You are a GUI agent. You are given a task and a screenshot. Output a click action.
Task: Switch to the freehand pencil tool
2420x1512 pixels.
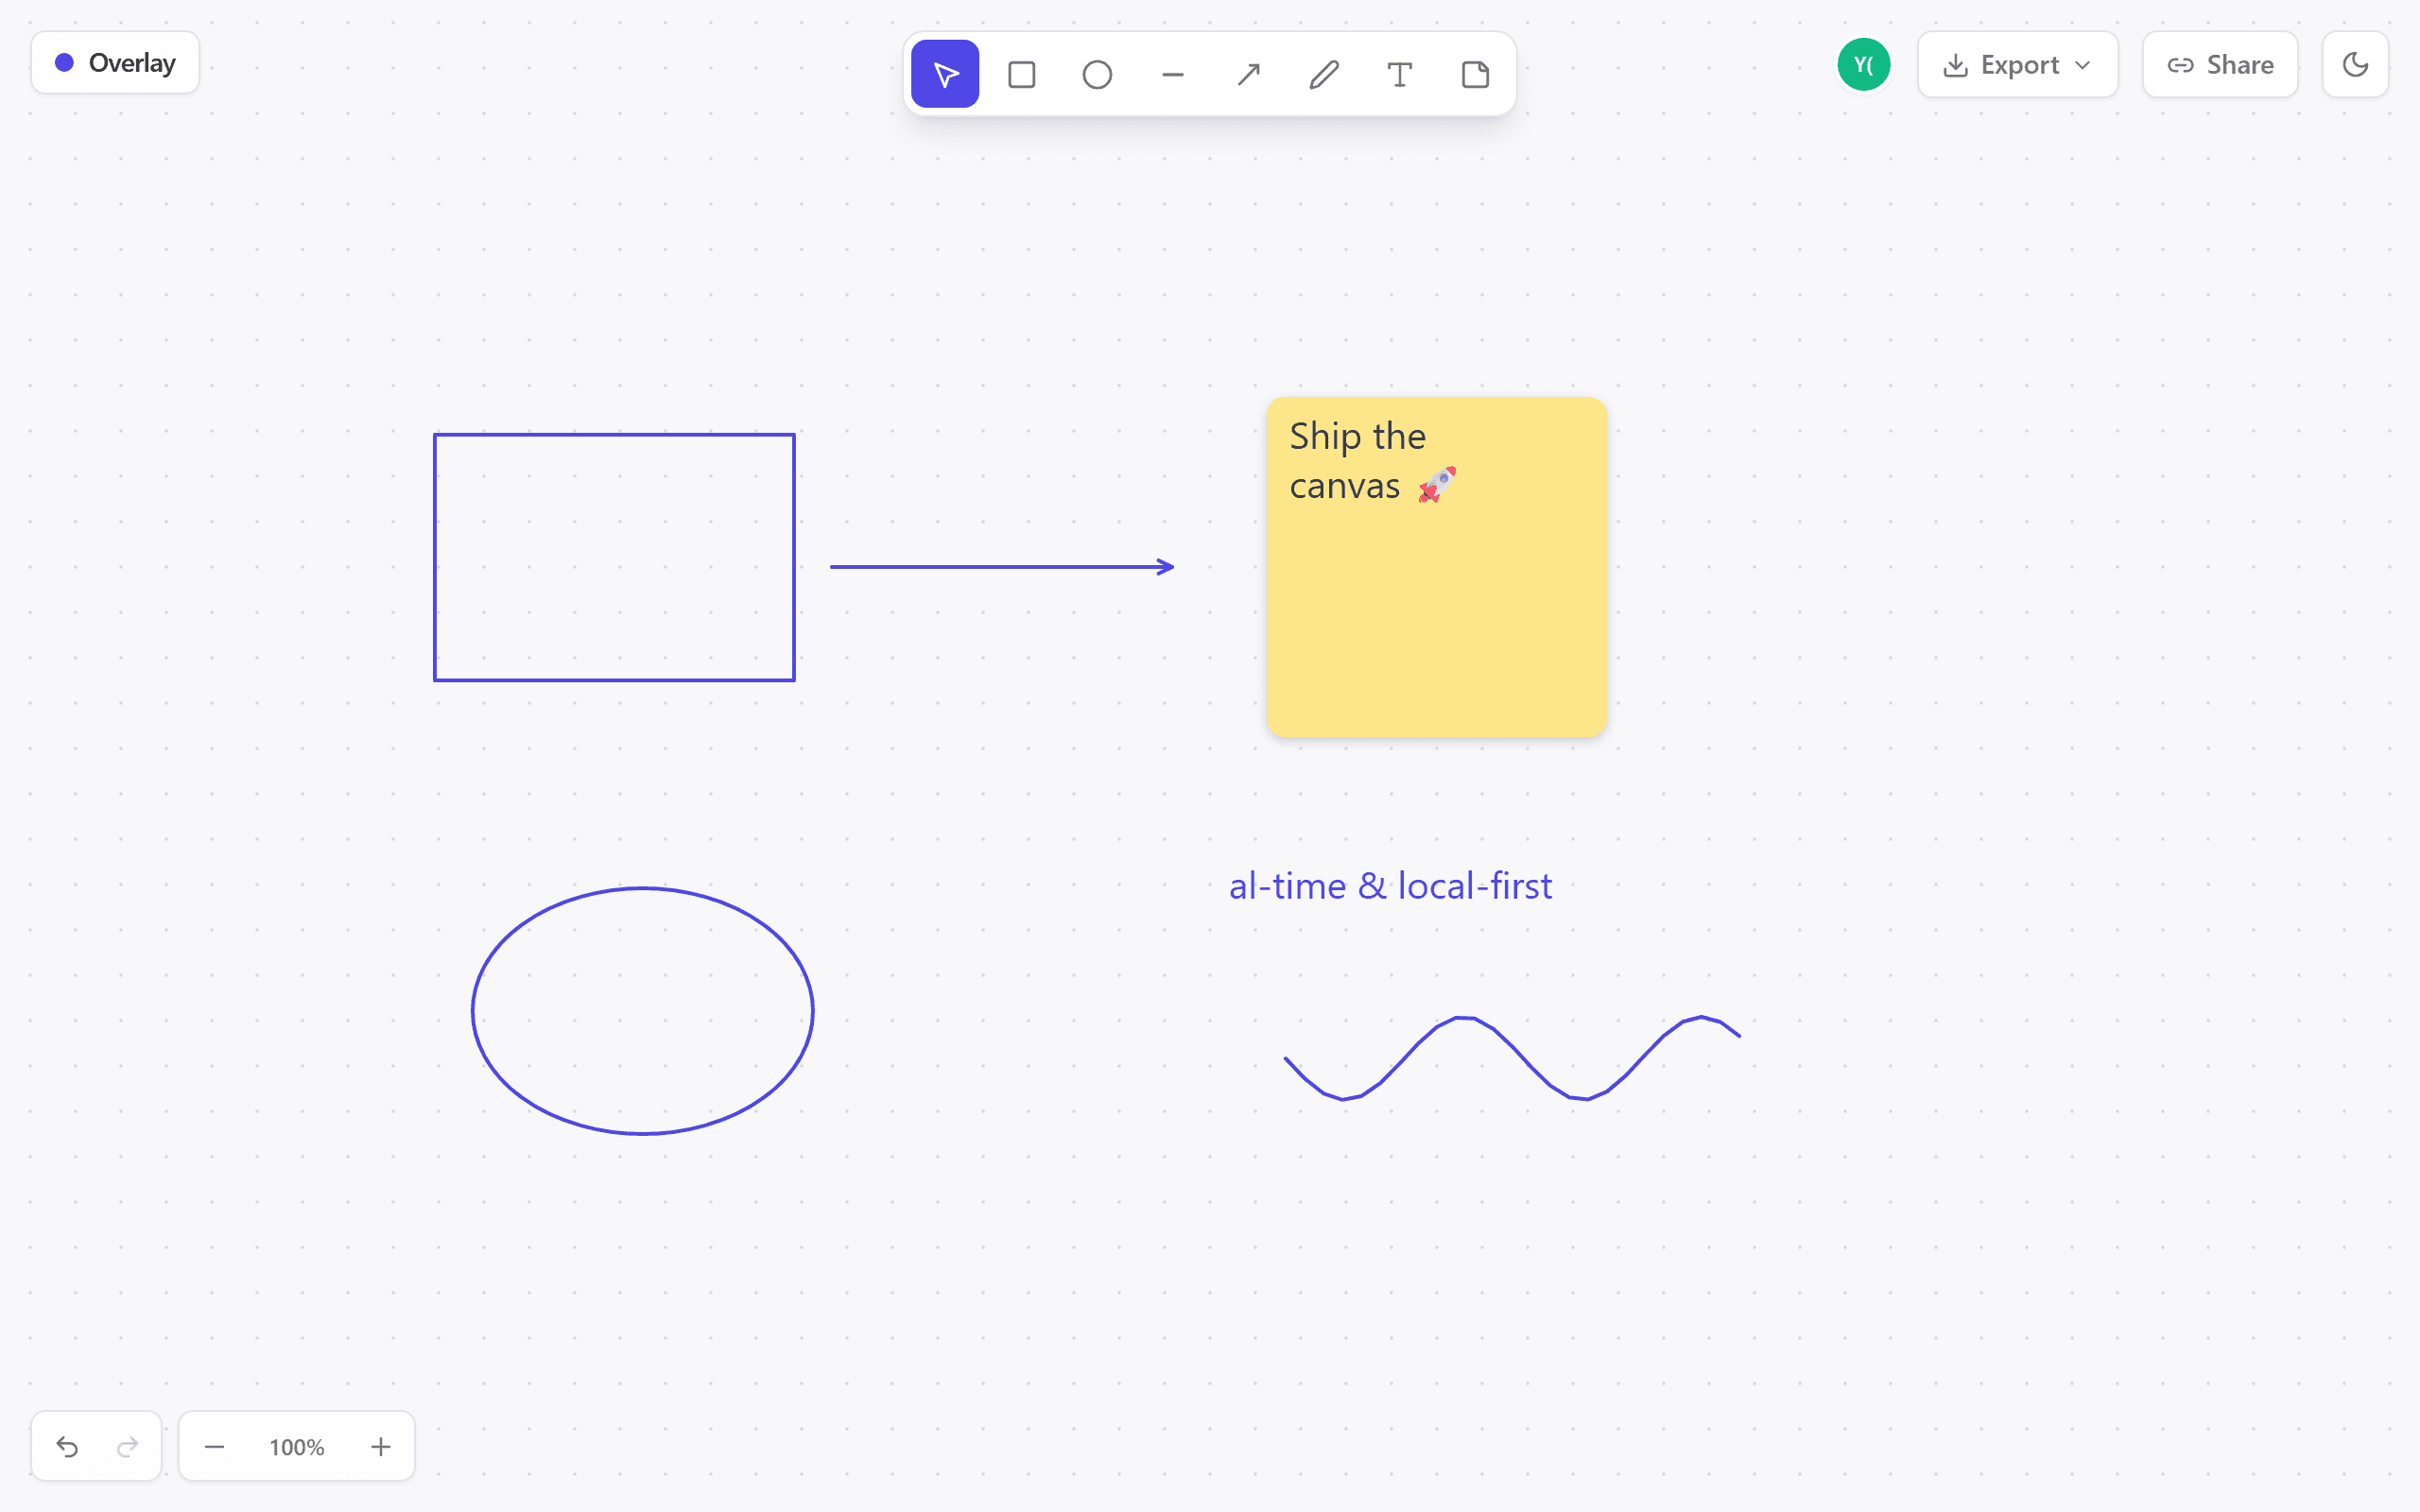tap(1324, 74)
